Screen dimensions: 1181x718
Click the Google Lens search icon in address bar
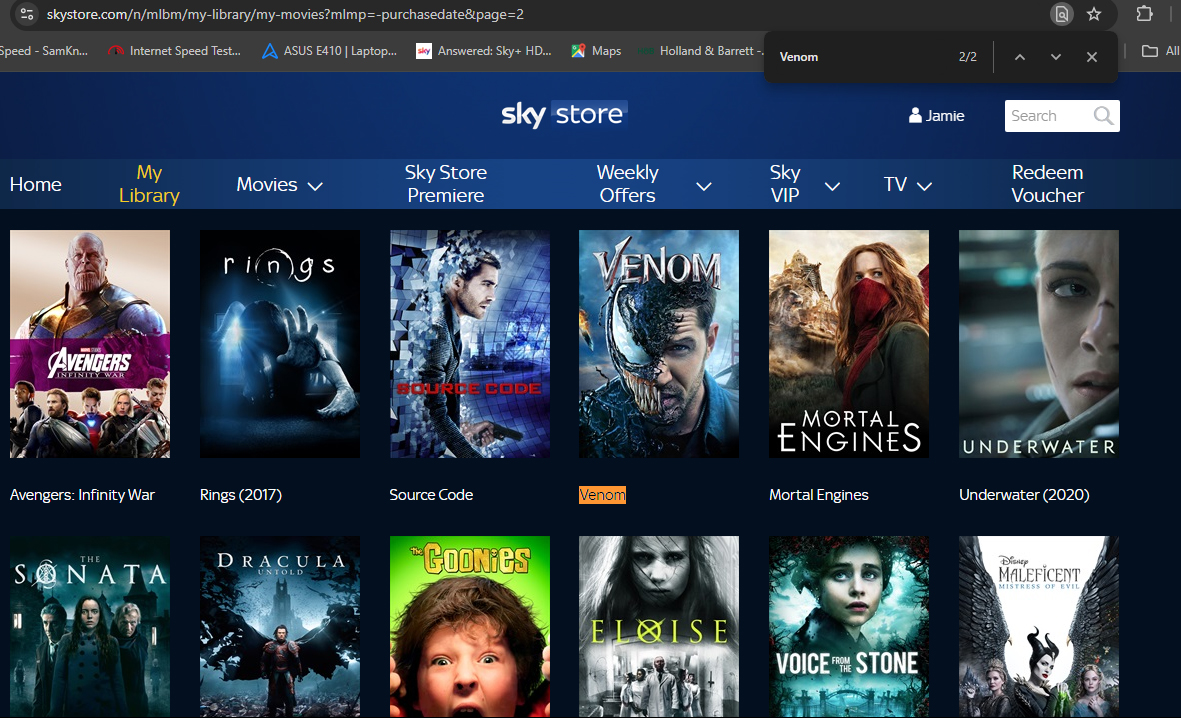[x=1061, y=14]
